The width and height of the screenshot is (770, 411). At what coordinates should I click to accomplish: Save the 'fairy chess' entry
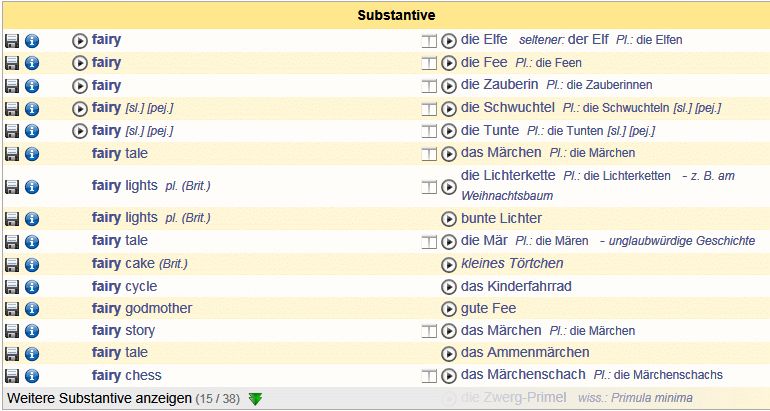point(12,377)
